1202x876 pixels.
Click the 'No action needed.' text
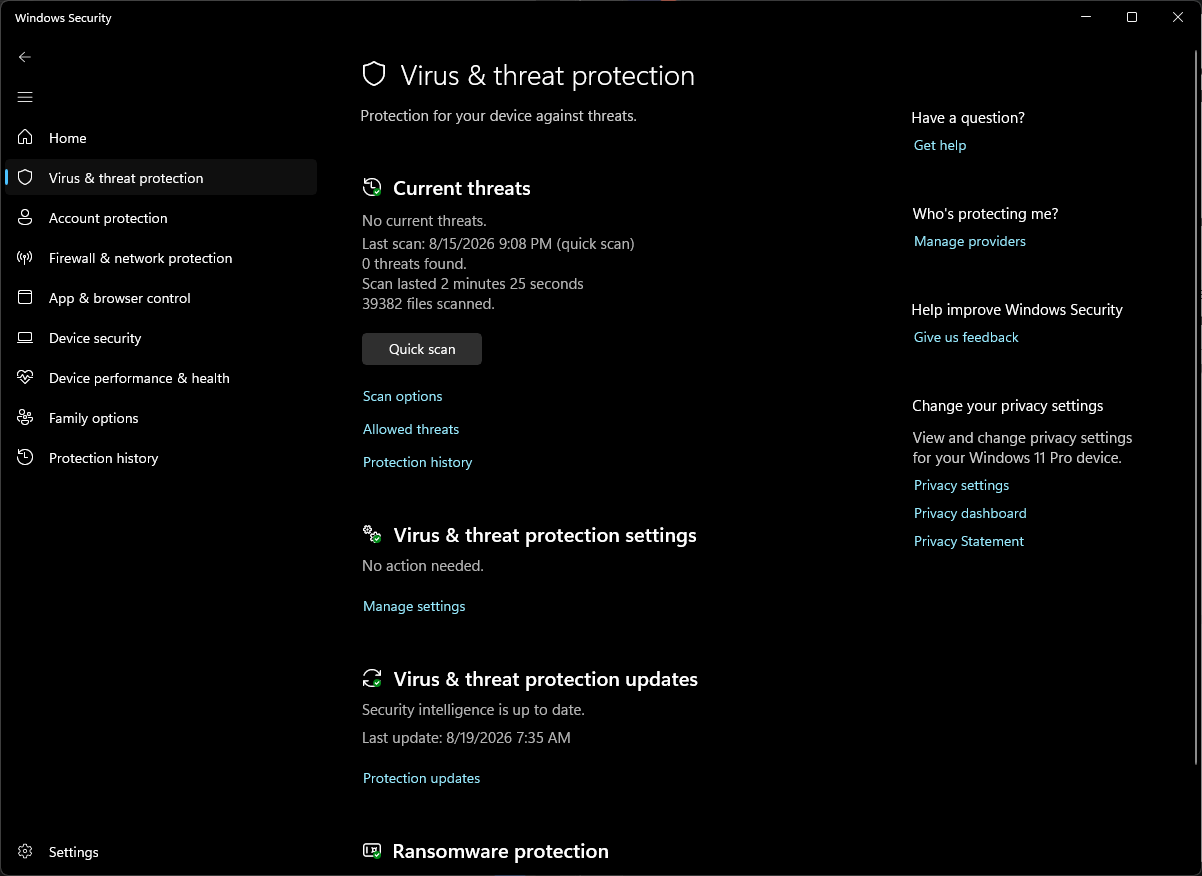pos(422,566)
